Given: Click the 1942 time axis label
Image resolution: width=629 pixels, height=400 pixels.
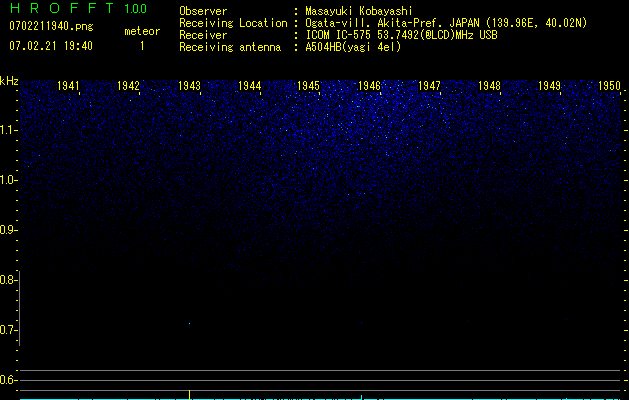Looking at the screenshot, I should tap(128, 85).
